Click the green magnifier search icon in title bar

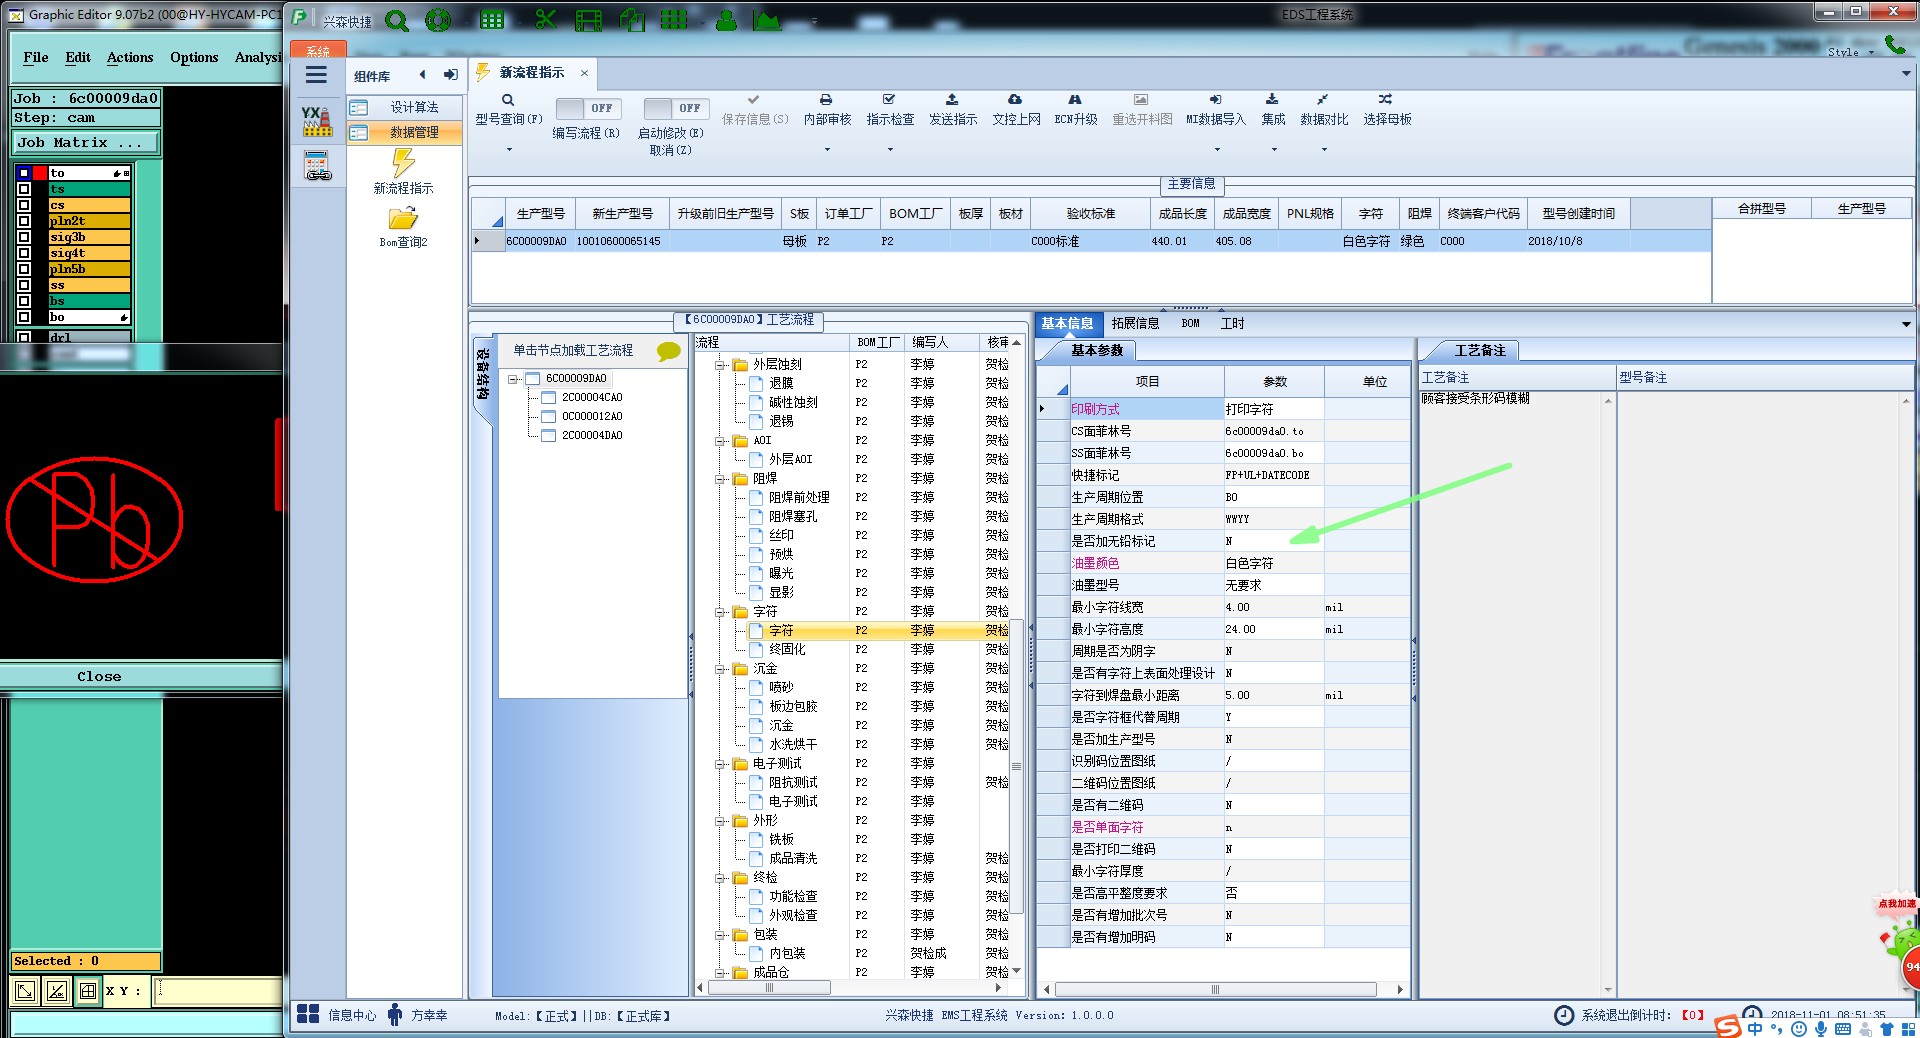pyautogui.click(x=396, y=20)
